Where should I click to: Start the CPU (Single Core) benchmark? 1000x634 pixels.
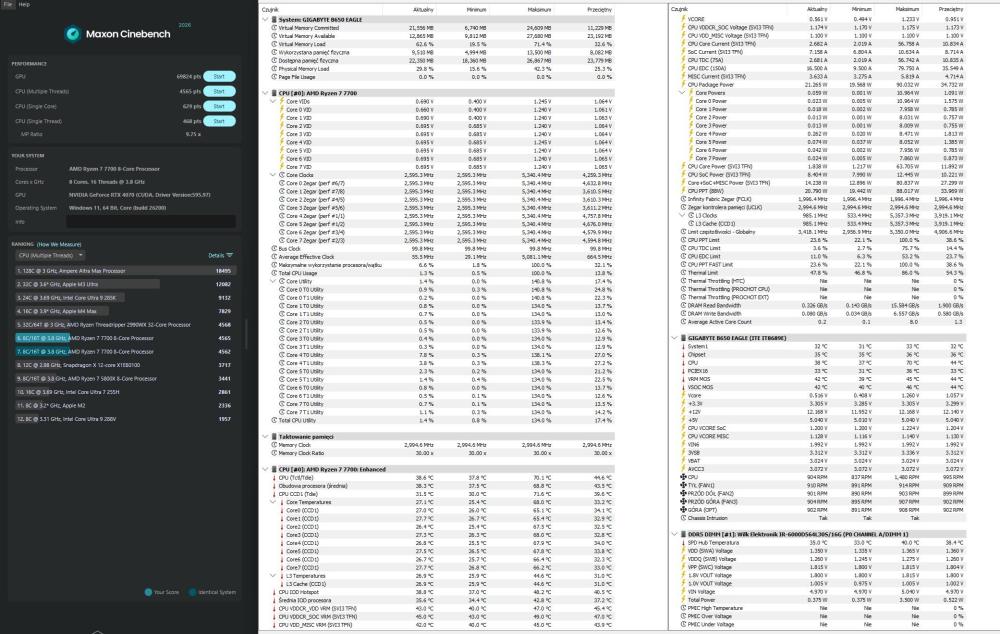tap(219, 106)
